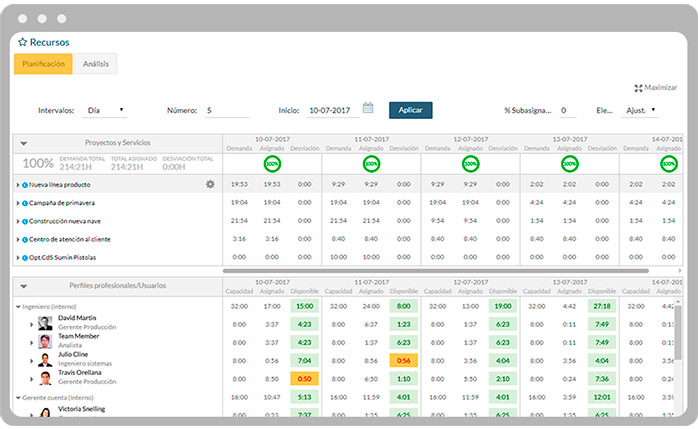Click the star icon beside Recursos
Viewport: 698px width, 429px height.
pos(22,42)
